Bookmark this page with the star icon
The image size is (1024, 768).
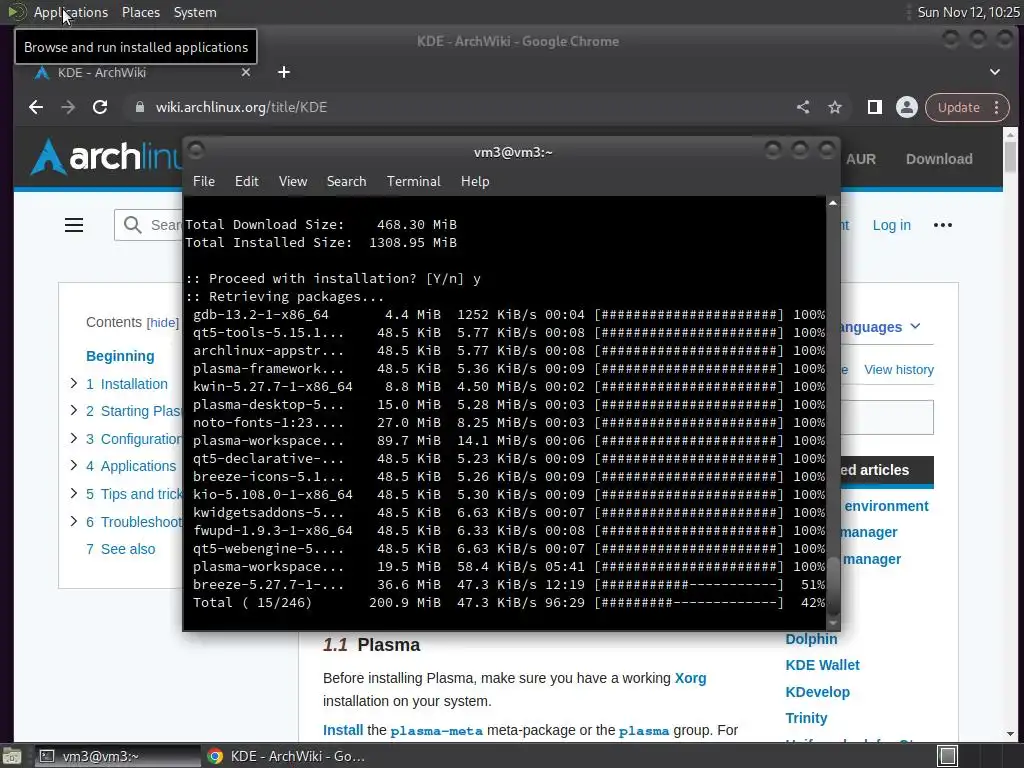[835, 107]
